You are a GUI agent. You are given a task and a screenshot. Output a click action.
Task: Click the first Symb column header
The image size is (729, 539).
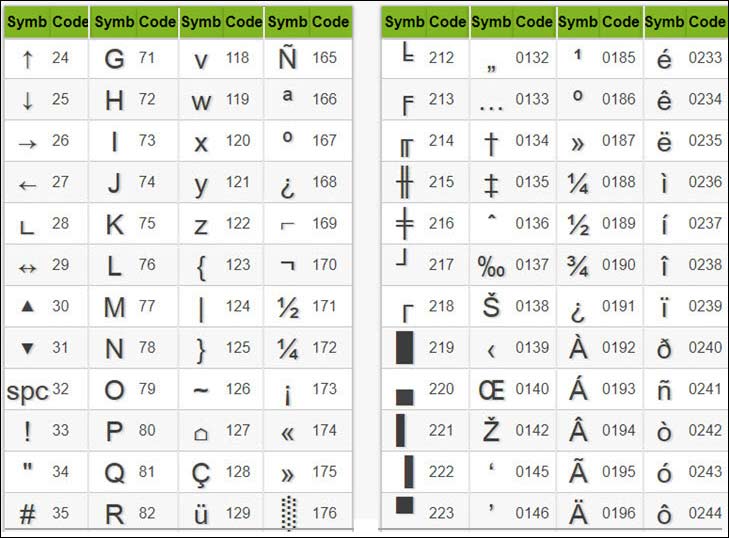(x=27, y=22)
